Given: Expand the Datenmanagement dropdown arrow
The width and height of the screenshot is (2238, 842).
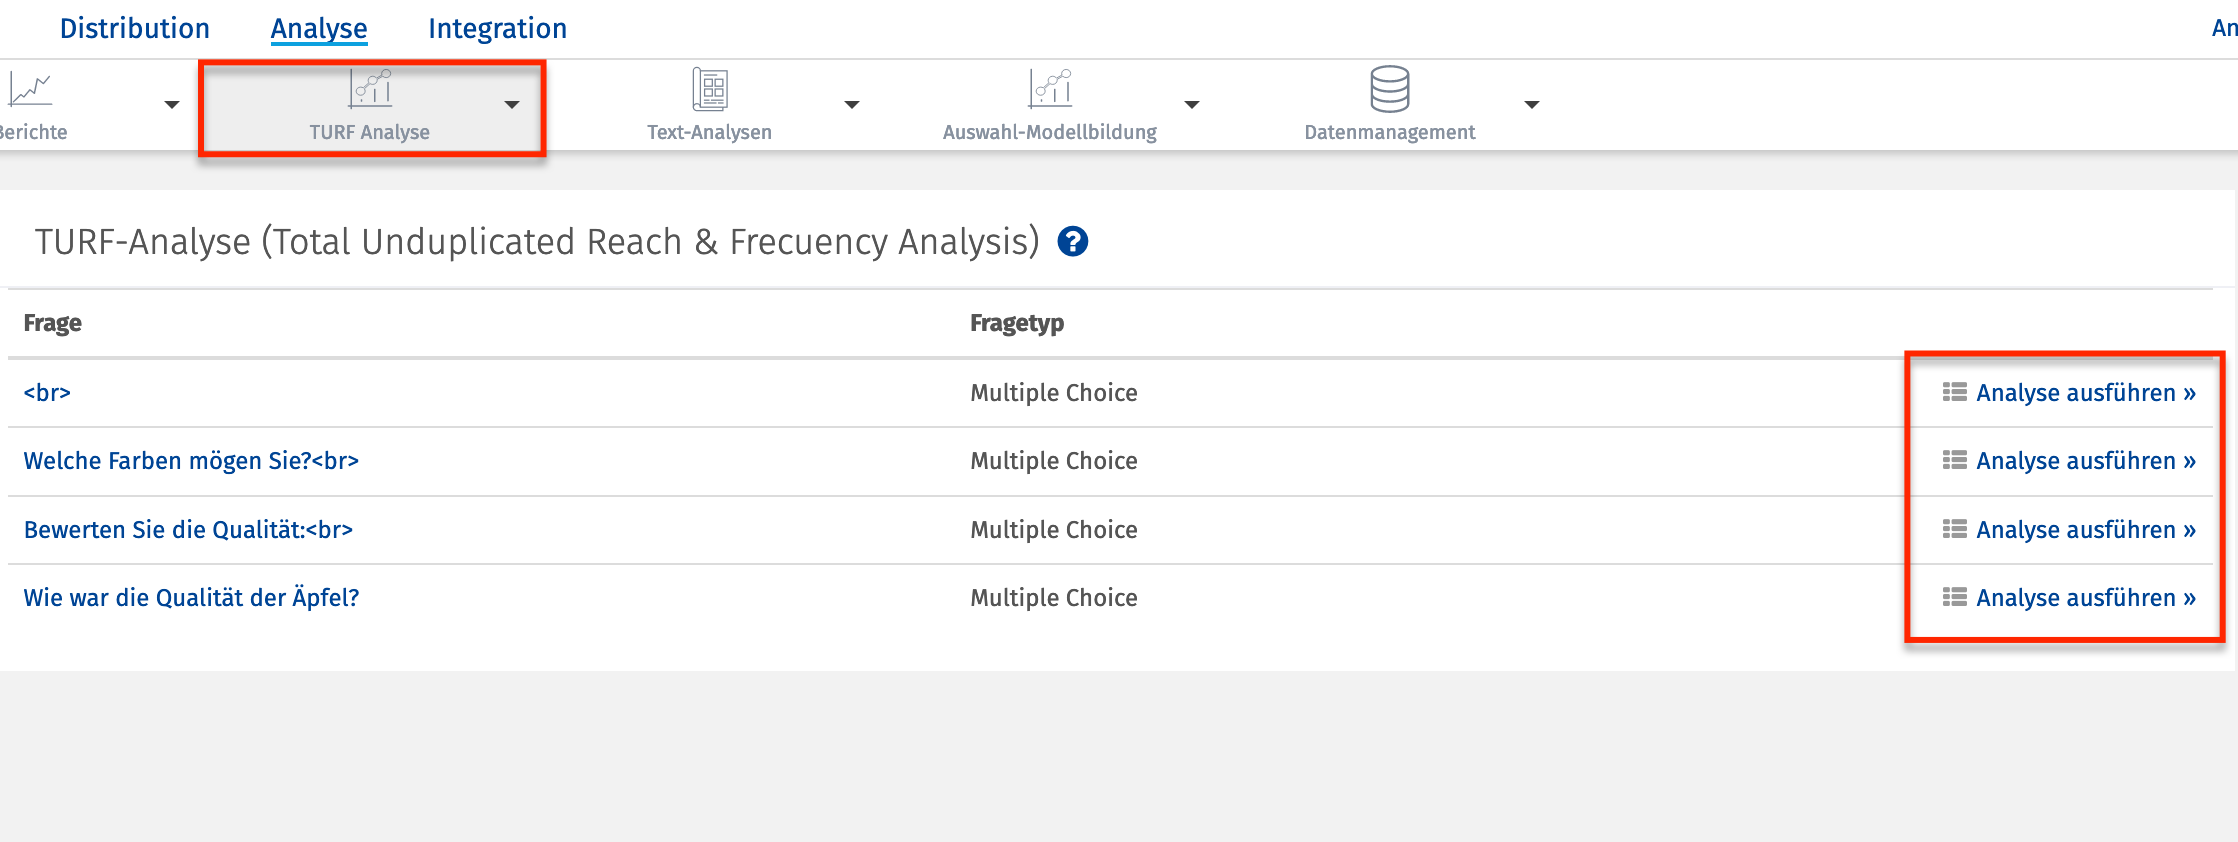Looking at the screenshot, I should pos(1532,104).
